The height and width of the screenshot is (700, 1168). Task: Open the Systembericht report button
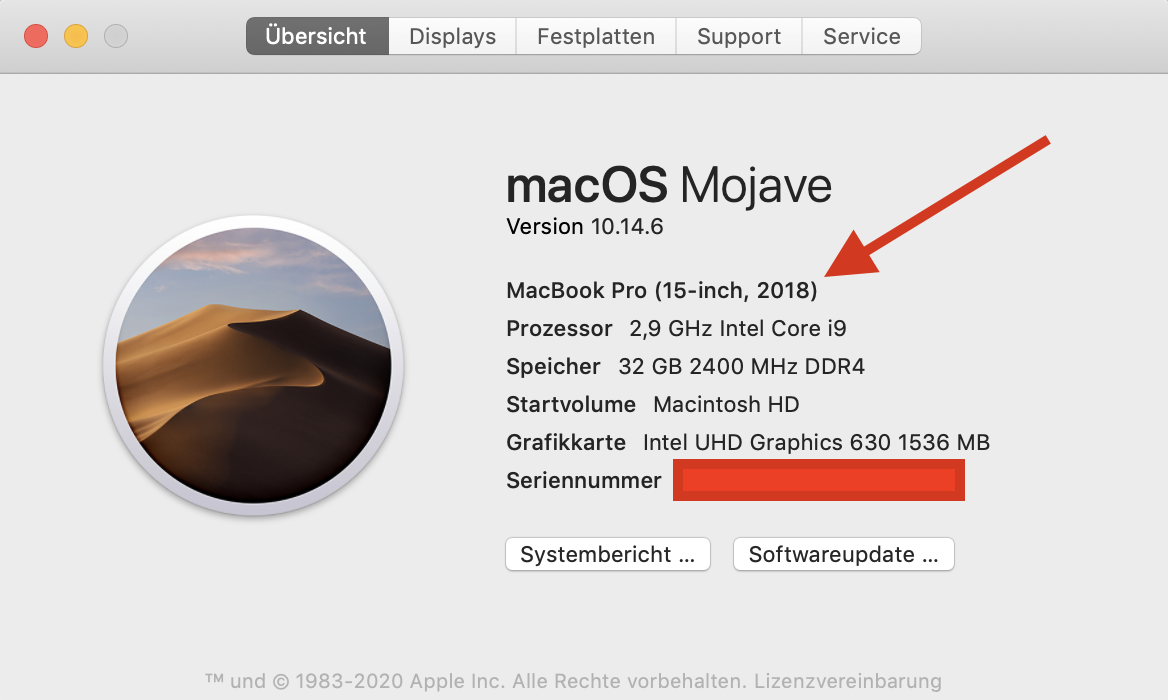[x=607, y=554]
